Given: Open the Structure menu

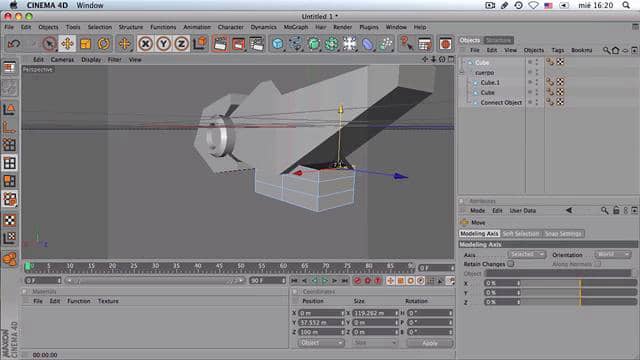Looking at the screenshot, I should coord(131,27).
